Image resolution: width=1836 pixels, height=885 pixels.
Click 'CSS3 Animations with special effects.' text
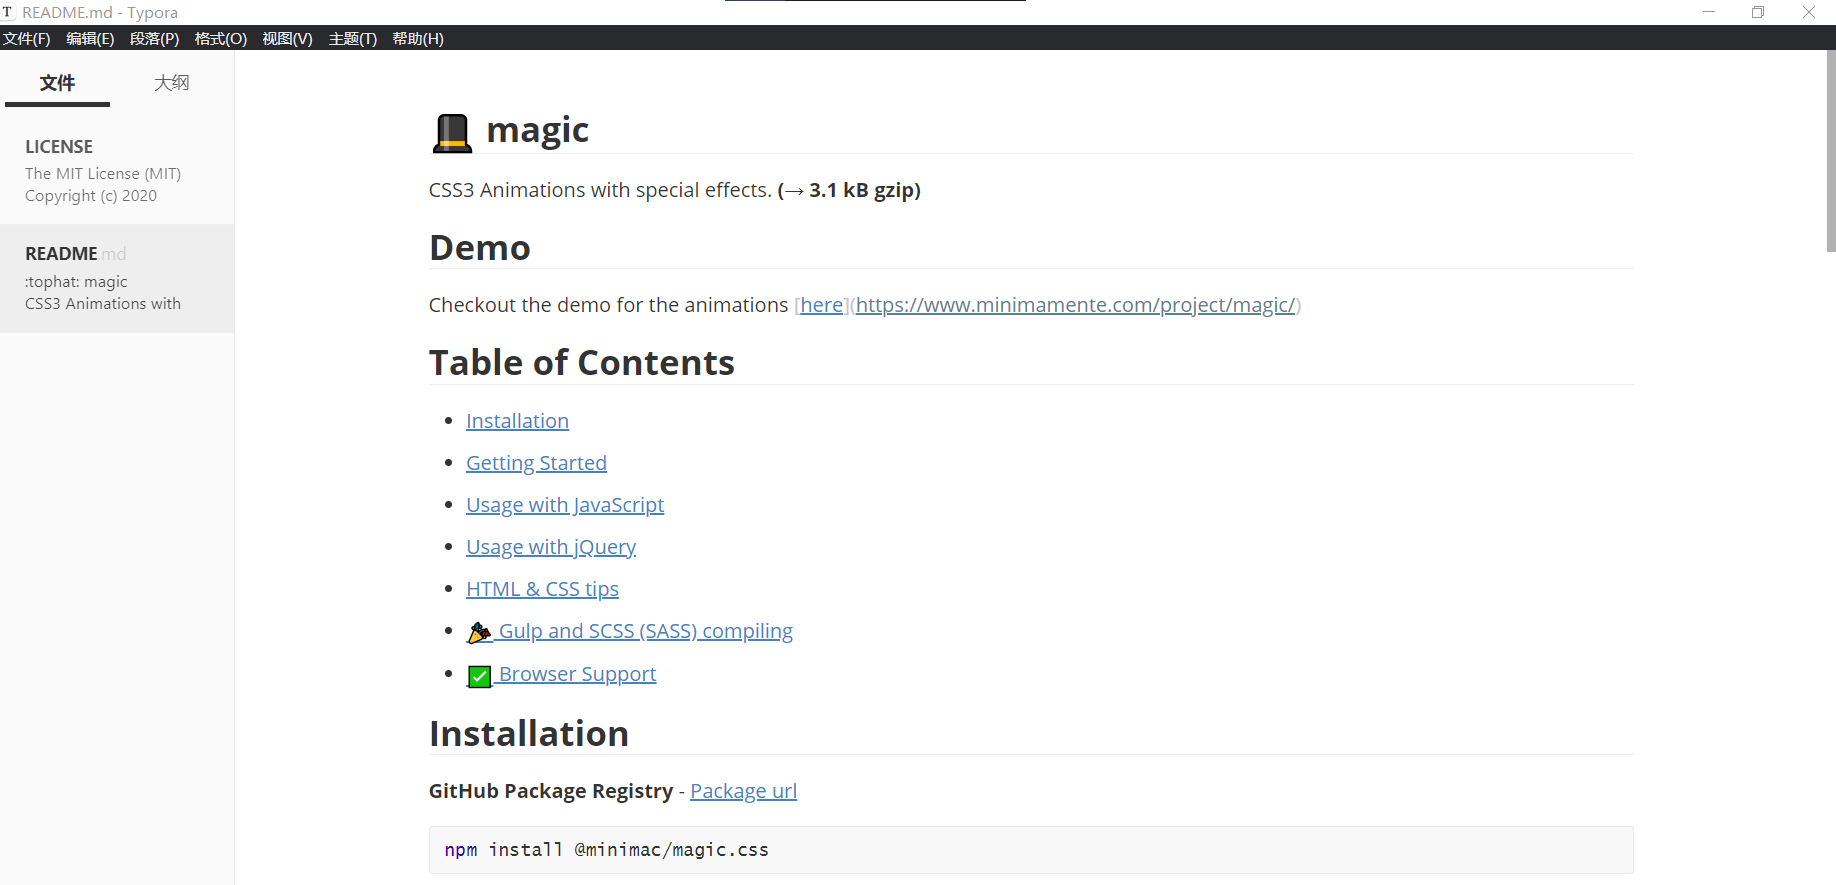click(x=600, y=190)
